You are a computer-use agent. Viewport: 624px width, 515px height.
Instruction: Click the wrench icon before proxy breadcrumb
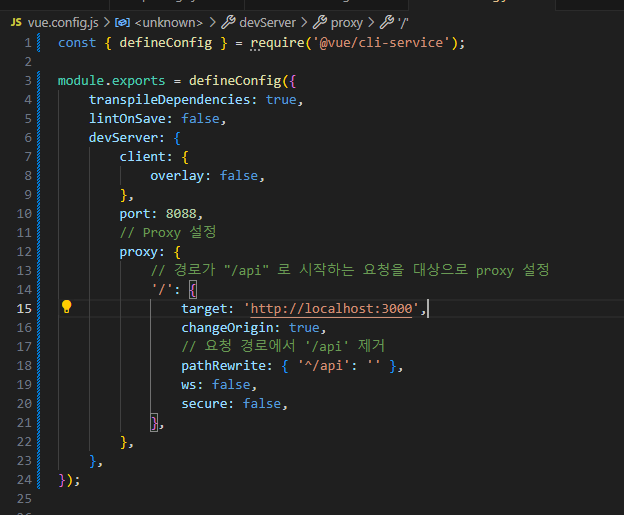coord(320,22)
